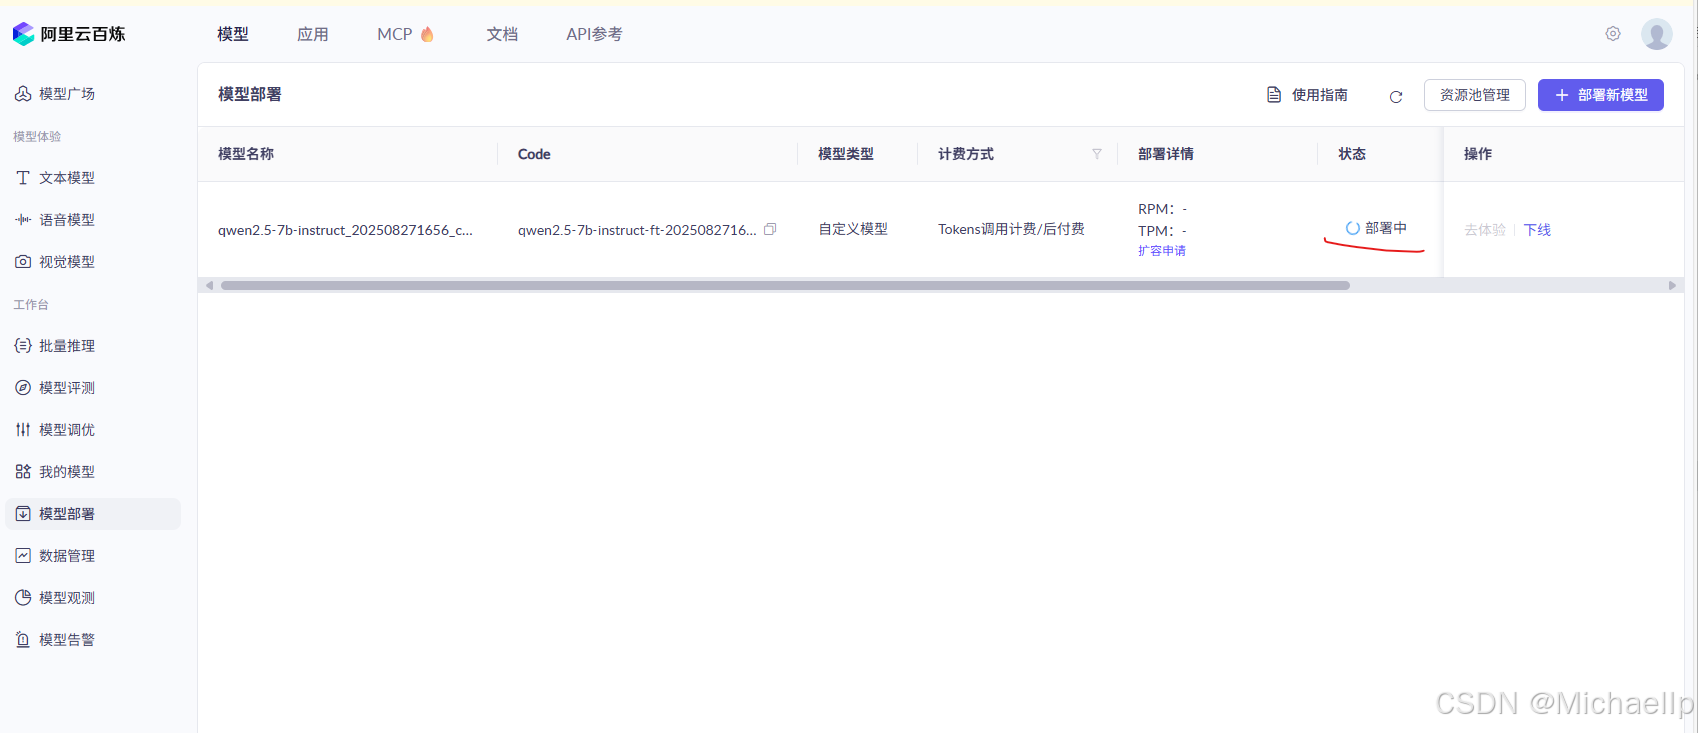Click the 语音模型 waveform icon
Image resolution: width=1698 pixels, height=733 pixels.
click(x=23, y=220)
